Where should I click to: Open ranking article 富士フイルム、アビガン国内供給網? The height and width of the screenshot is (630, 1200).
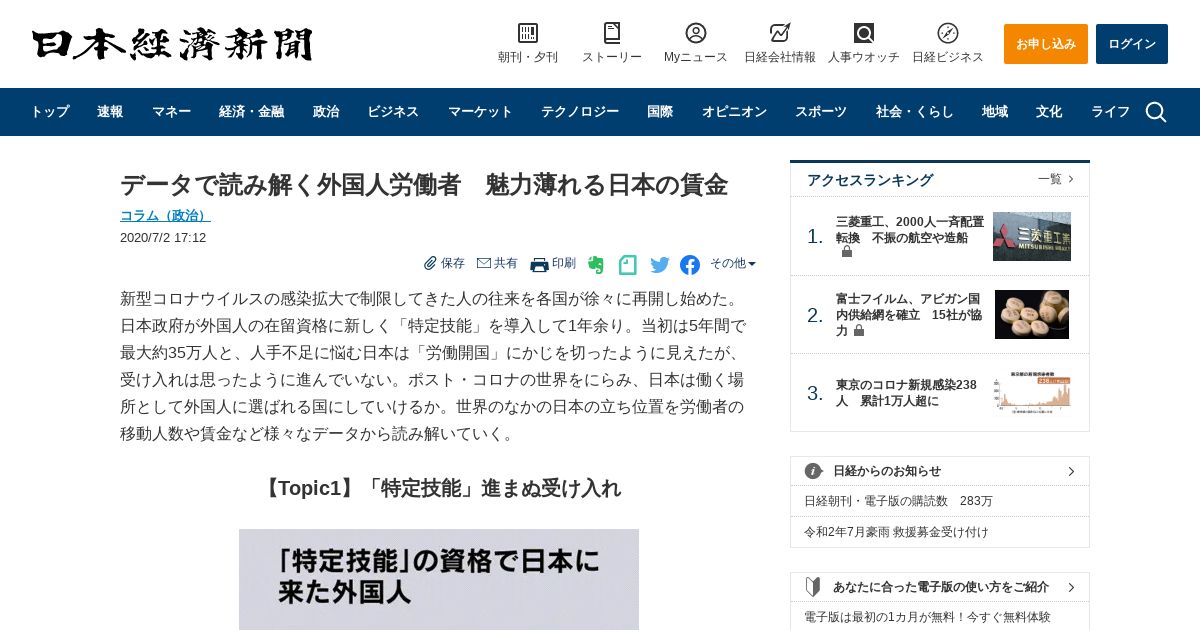[x=909, y=314]
